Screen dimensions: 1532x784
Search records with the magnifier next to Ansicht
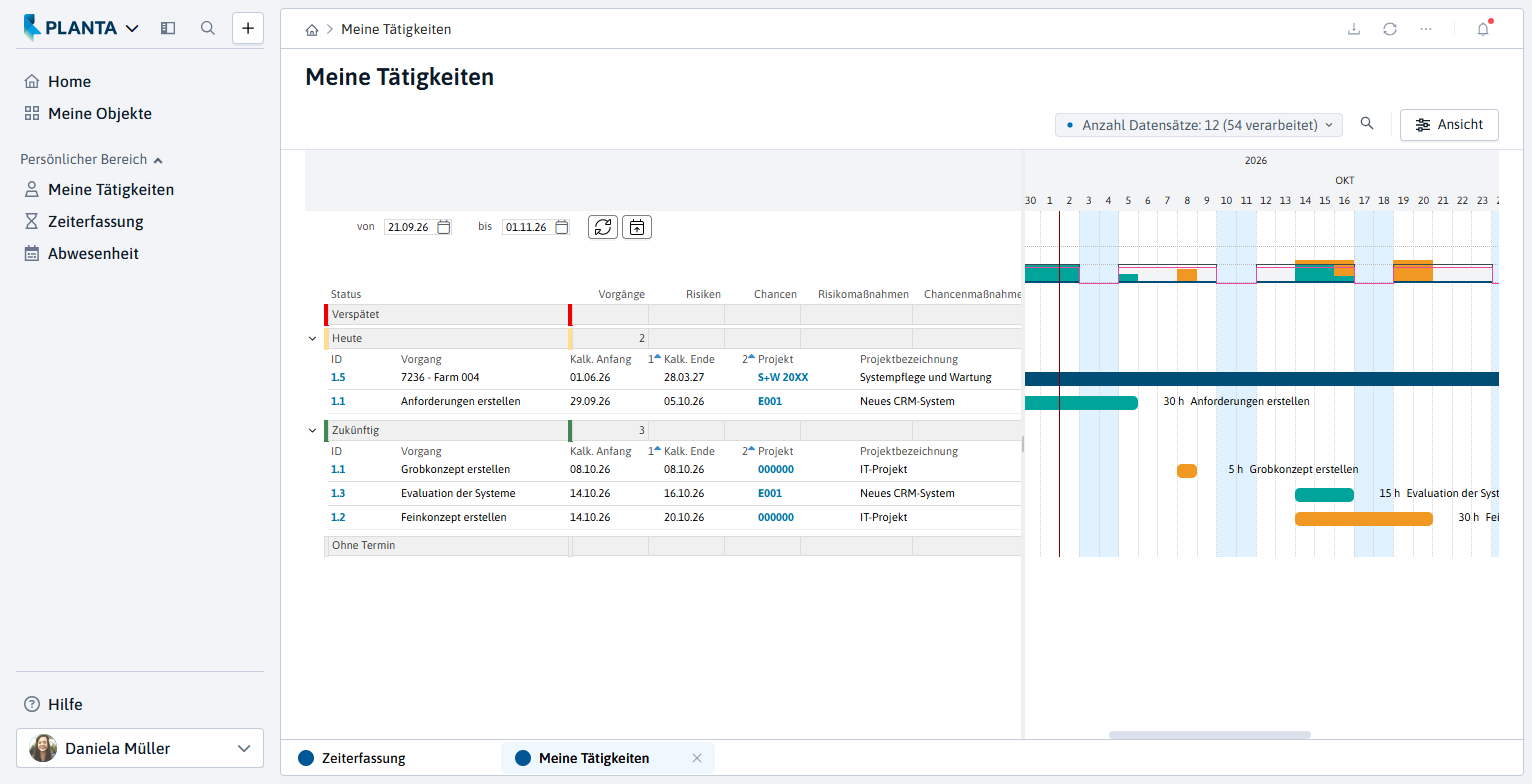(x=1367, y=124)
